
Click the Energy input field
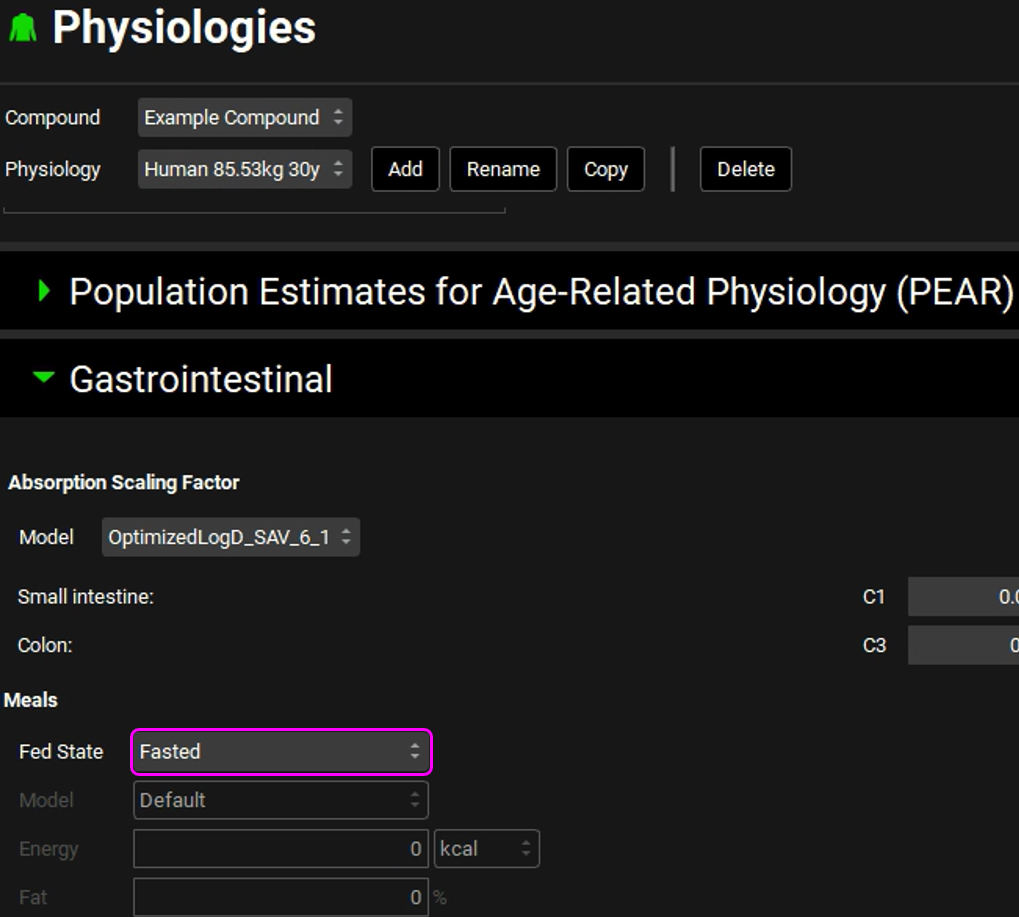pyautogui.click(x=280, y=849)
